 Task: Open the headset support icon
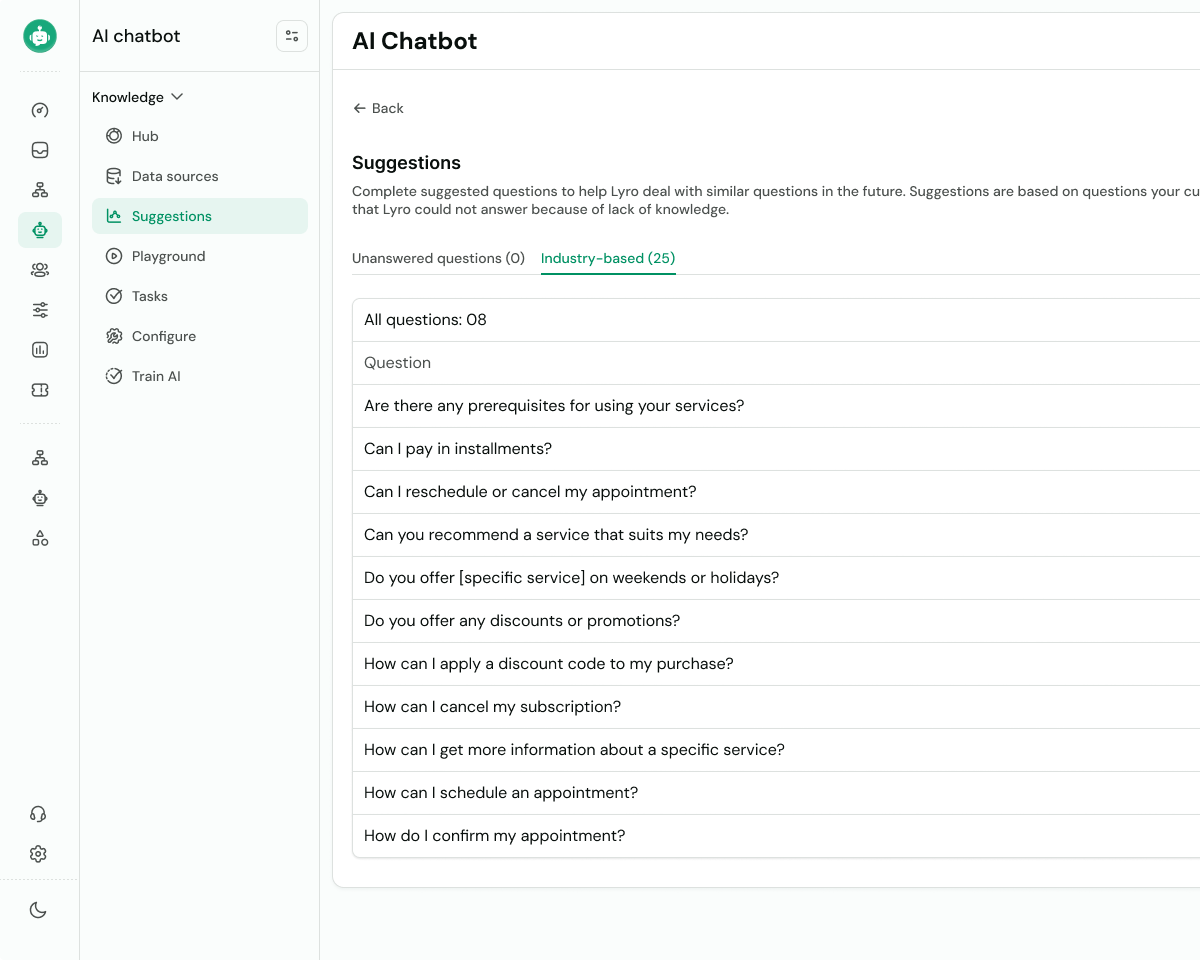coord(38,814)
